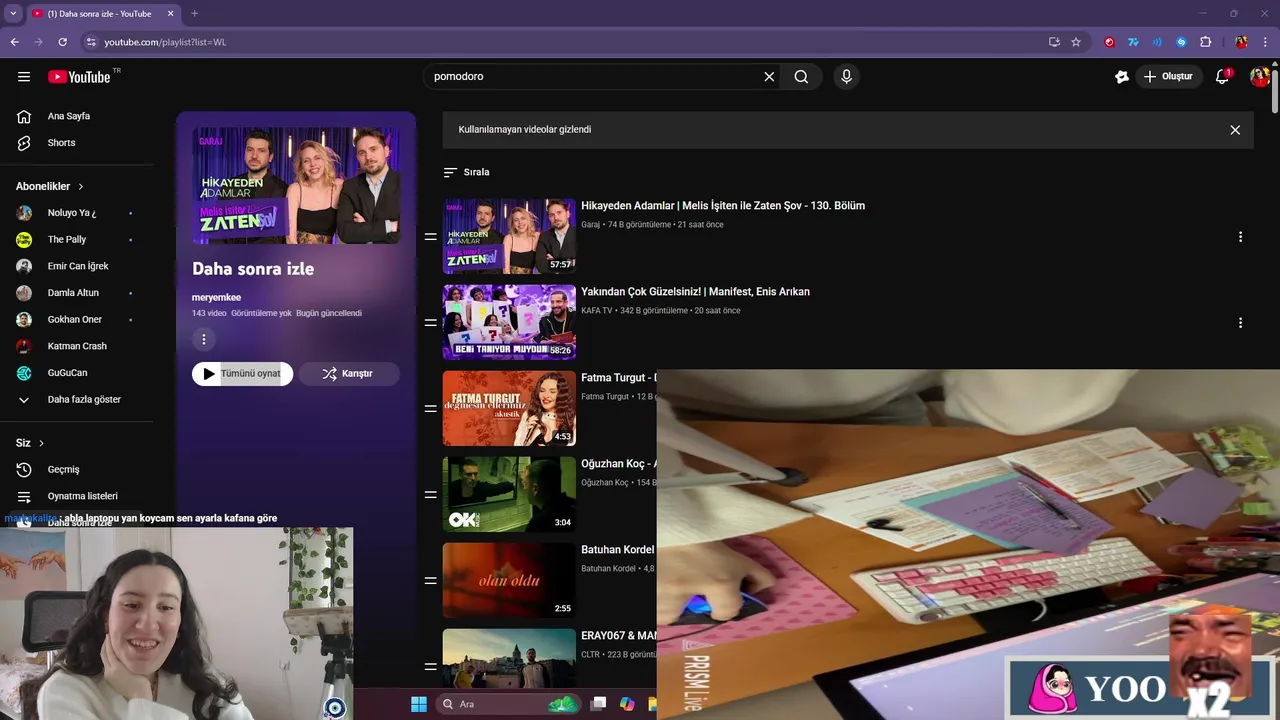Click the YouTube logo
The width and height of the screenshot is (1280, 720).
coord(80,77)
